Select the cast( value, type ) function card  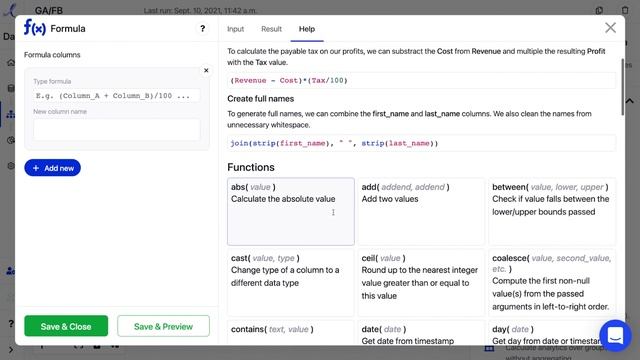coord(291,282)
